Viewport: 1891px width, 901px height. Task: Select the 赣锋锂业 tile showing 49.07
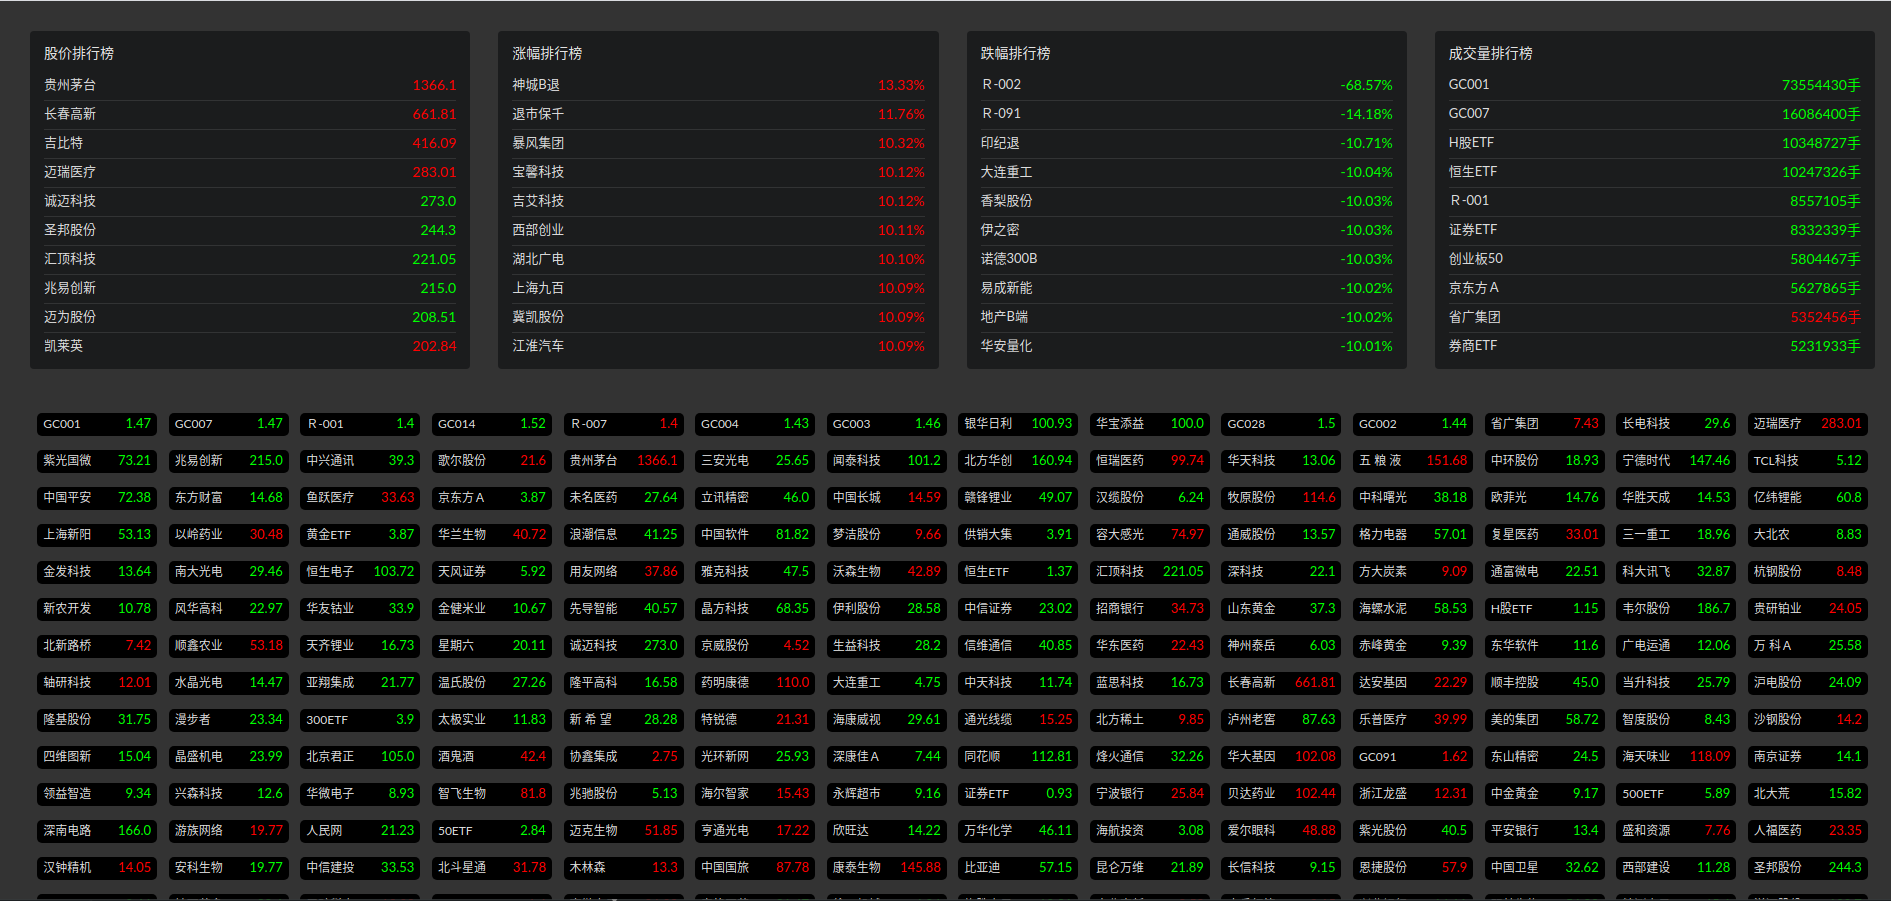click(x=1018, y=498)
